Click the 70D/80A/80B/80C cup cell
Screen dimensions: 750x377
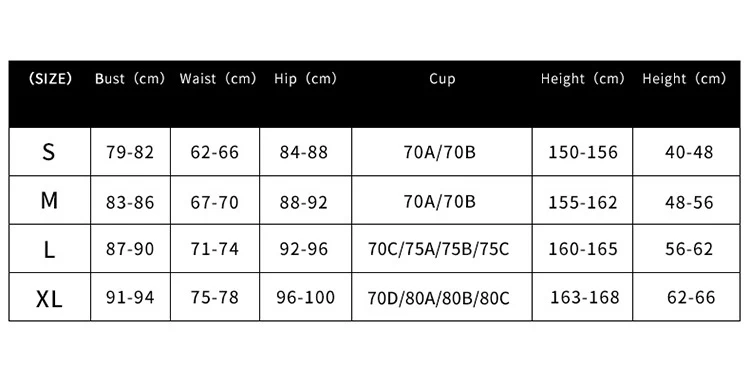[x=439, y=298]
